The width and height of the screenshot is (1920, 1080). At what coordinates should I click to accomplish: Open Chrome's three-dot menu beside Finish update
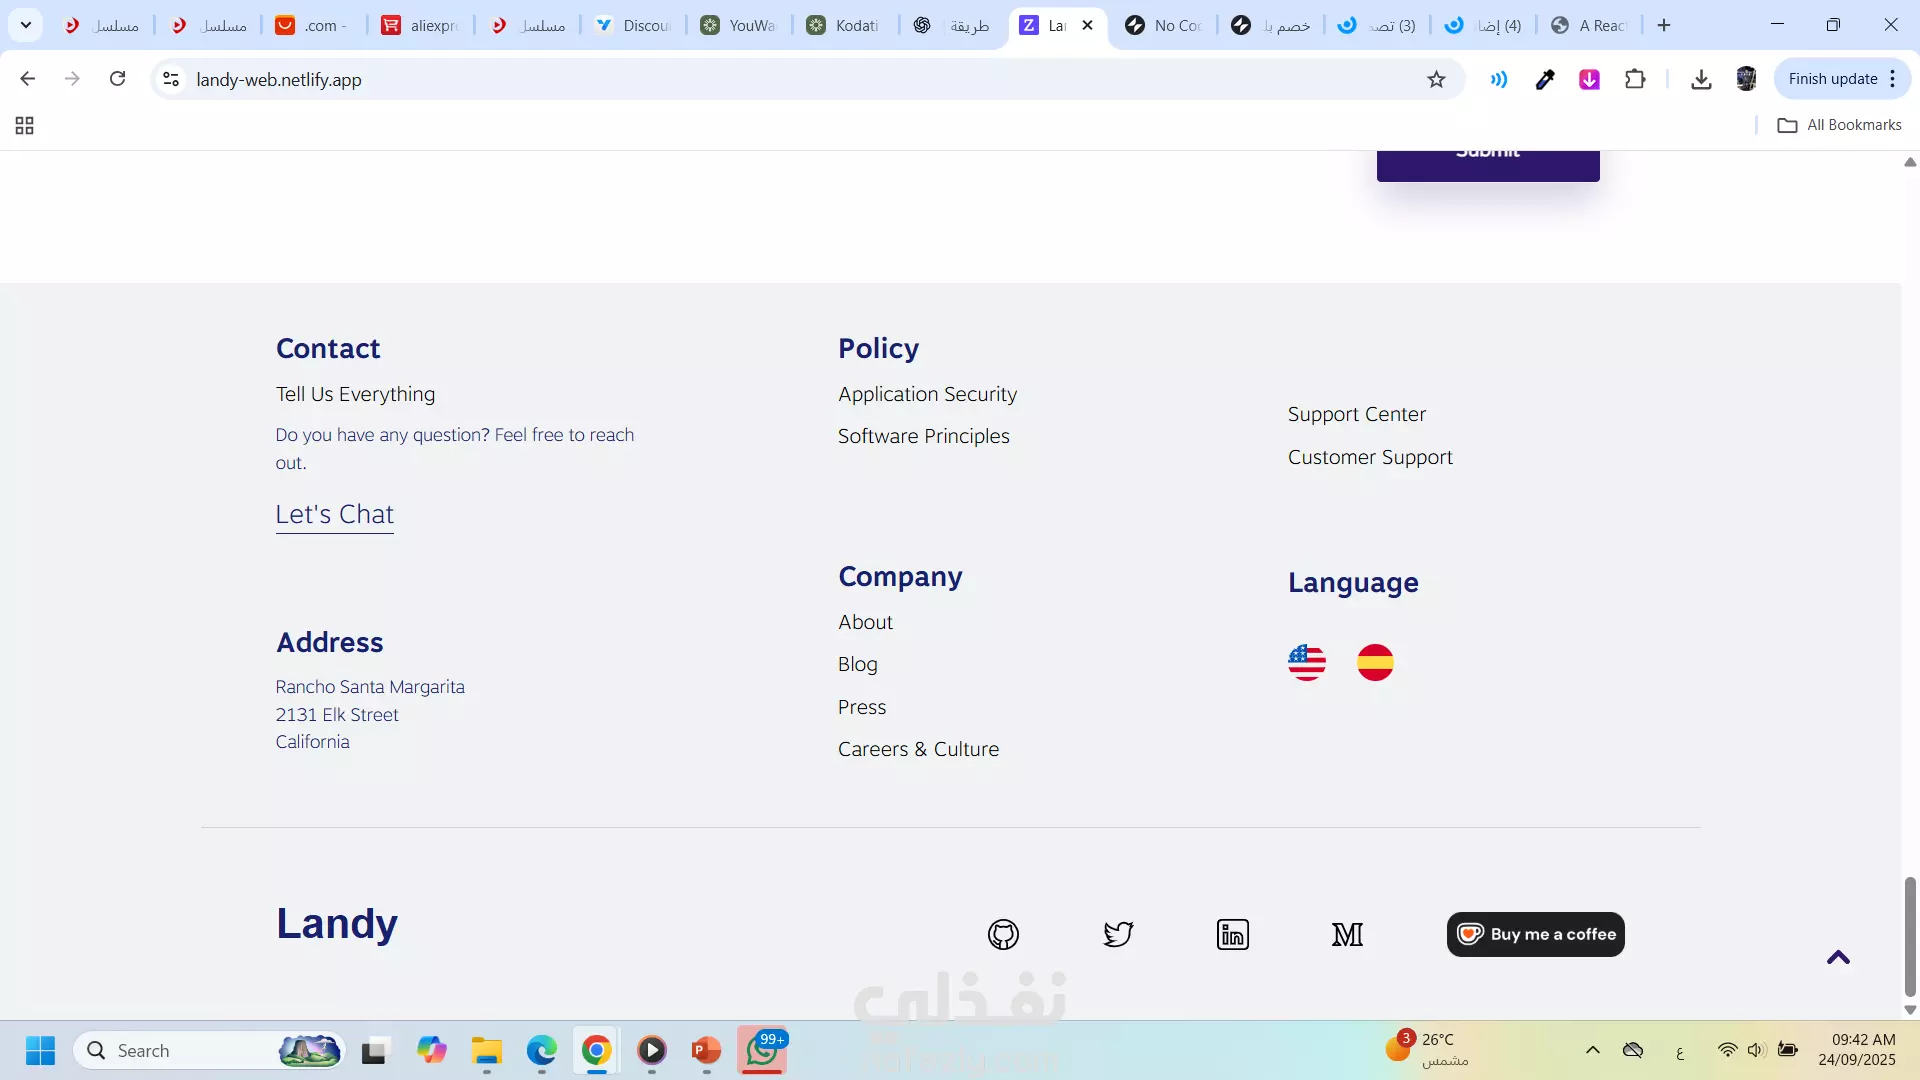pyautogui.click(x=1893, y=79)
